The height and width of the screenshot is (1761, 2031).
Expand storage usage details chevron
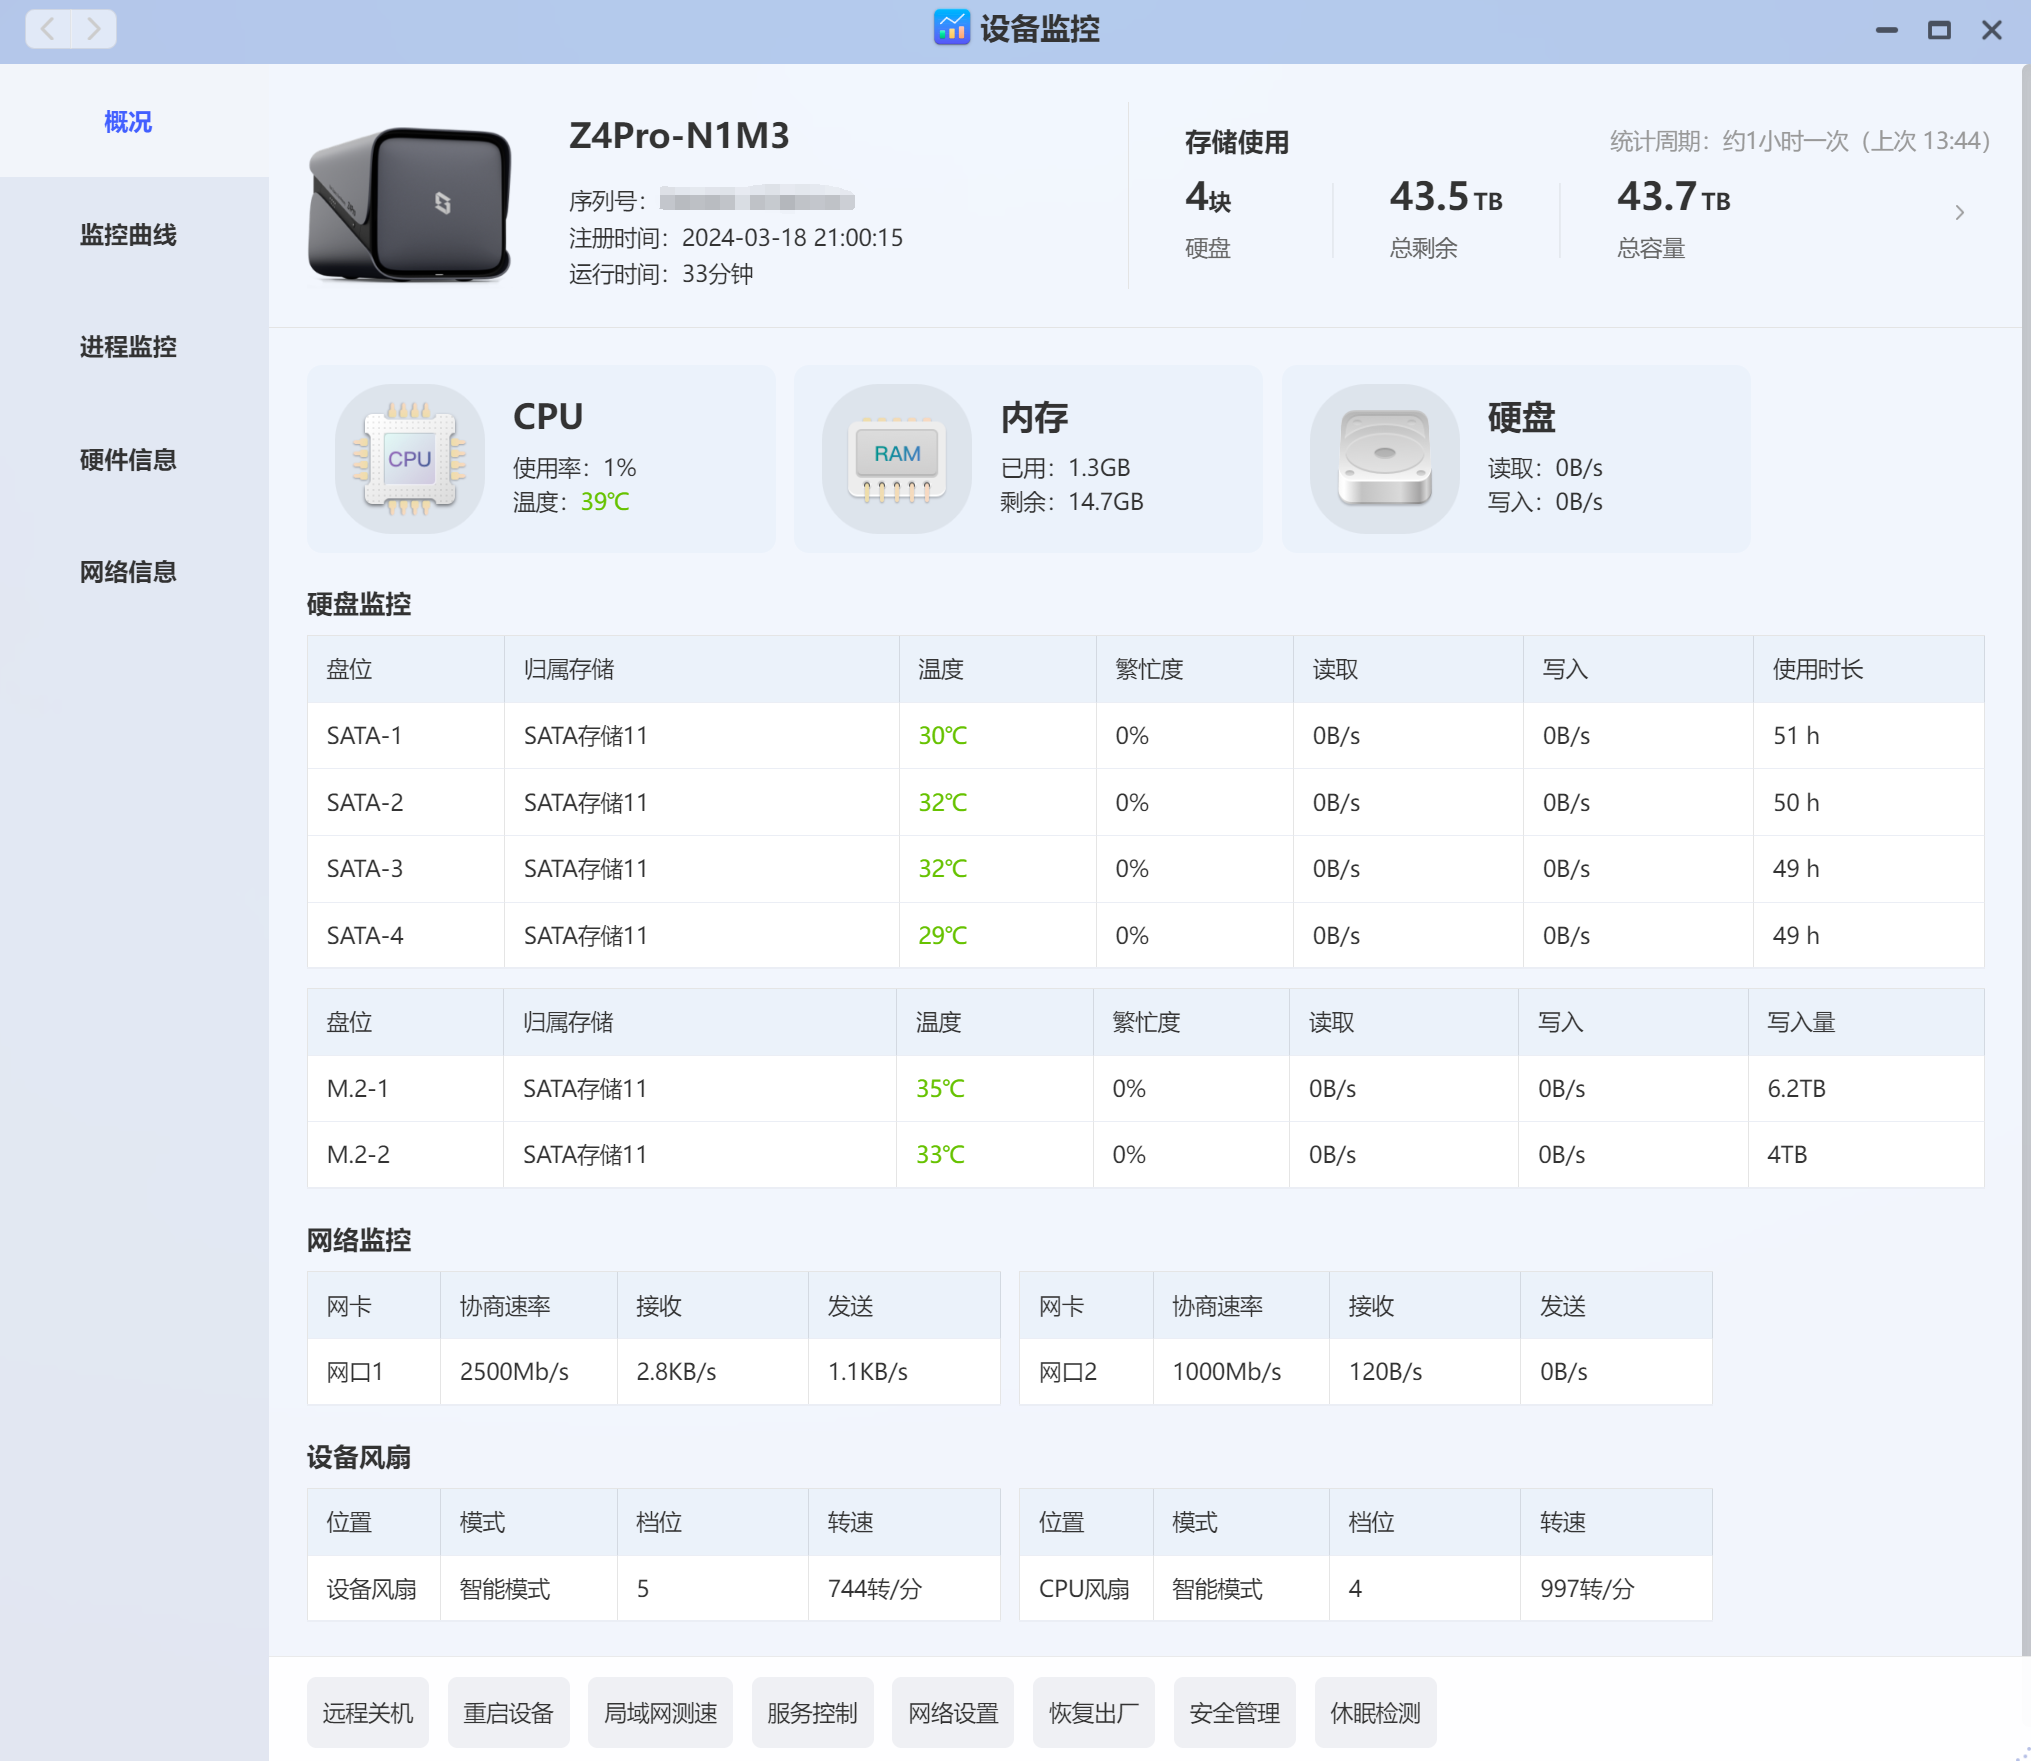click(x=1959, y=212)
